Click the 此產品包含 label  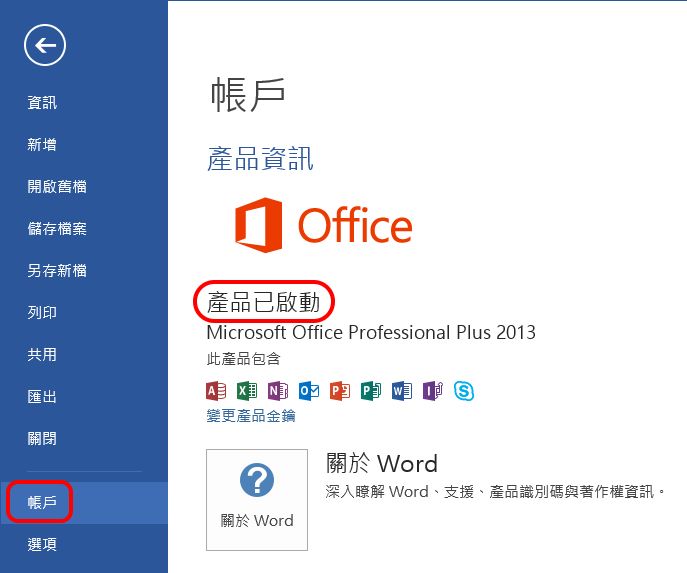point(244,359)
